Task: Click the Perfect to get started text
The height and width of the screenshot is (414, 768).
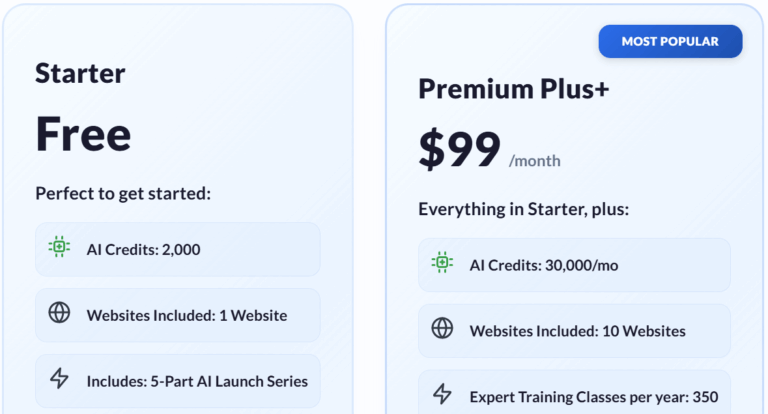Action: tap(123, 193)
